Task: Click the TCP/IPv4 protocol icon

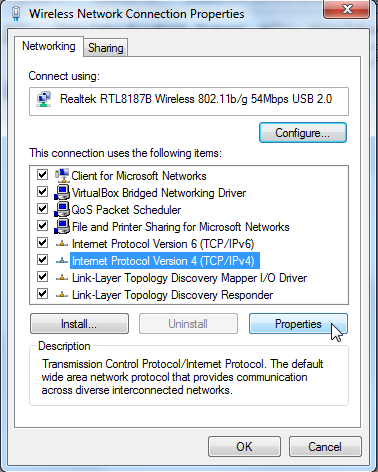Action: point(62,261)
